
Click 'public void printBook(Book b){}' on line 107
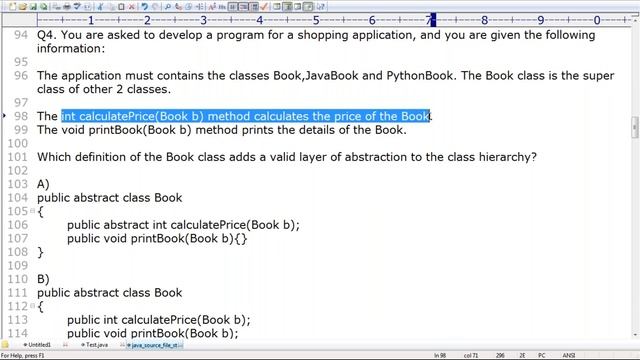157,238
